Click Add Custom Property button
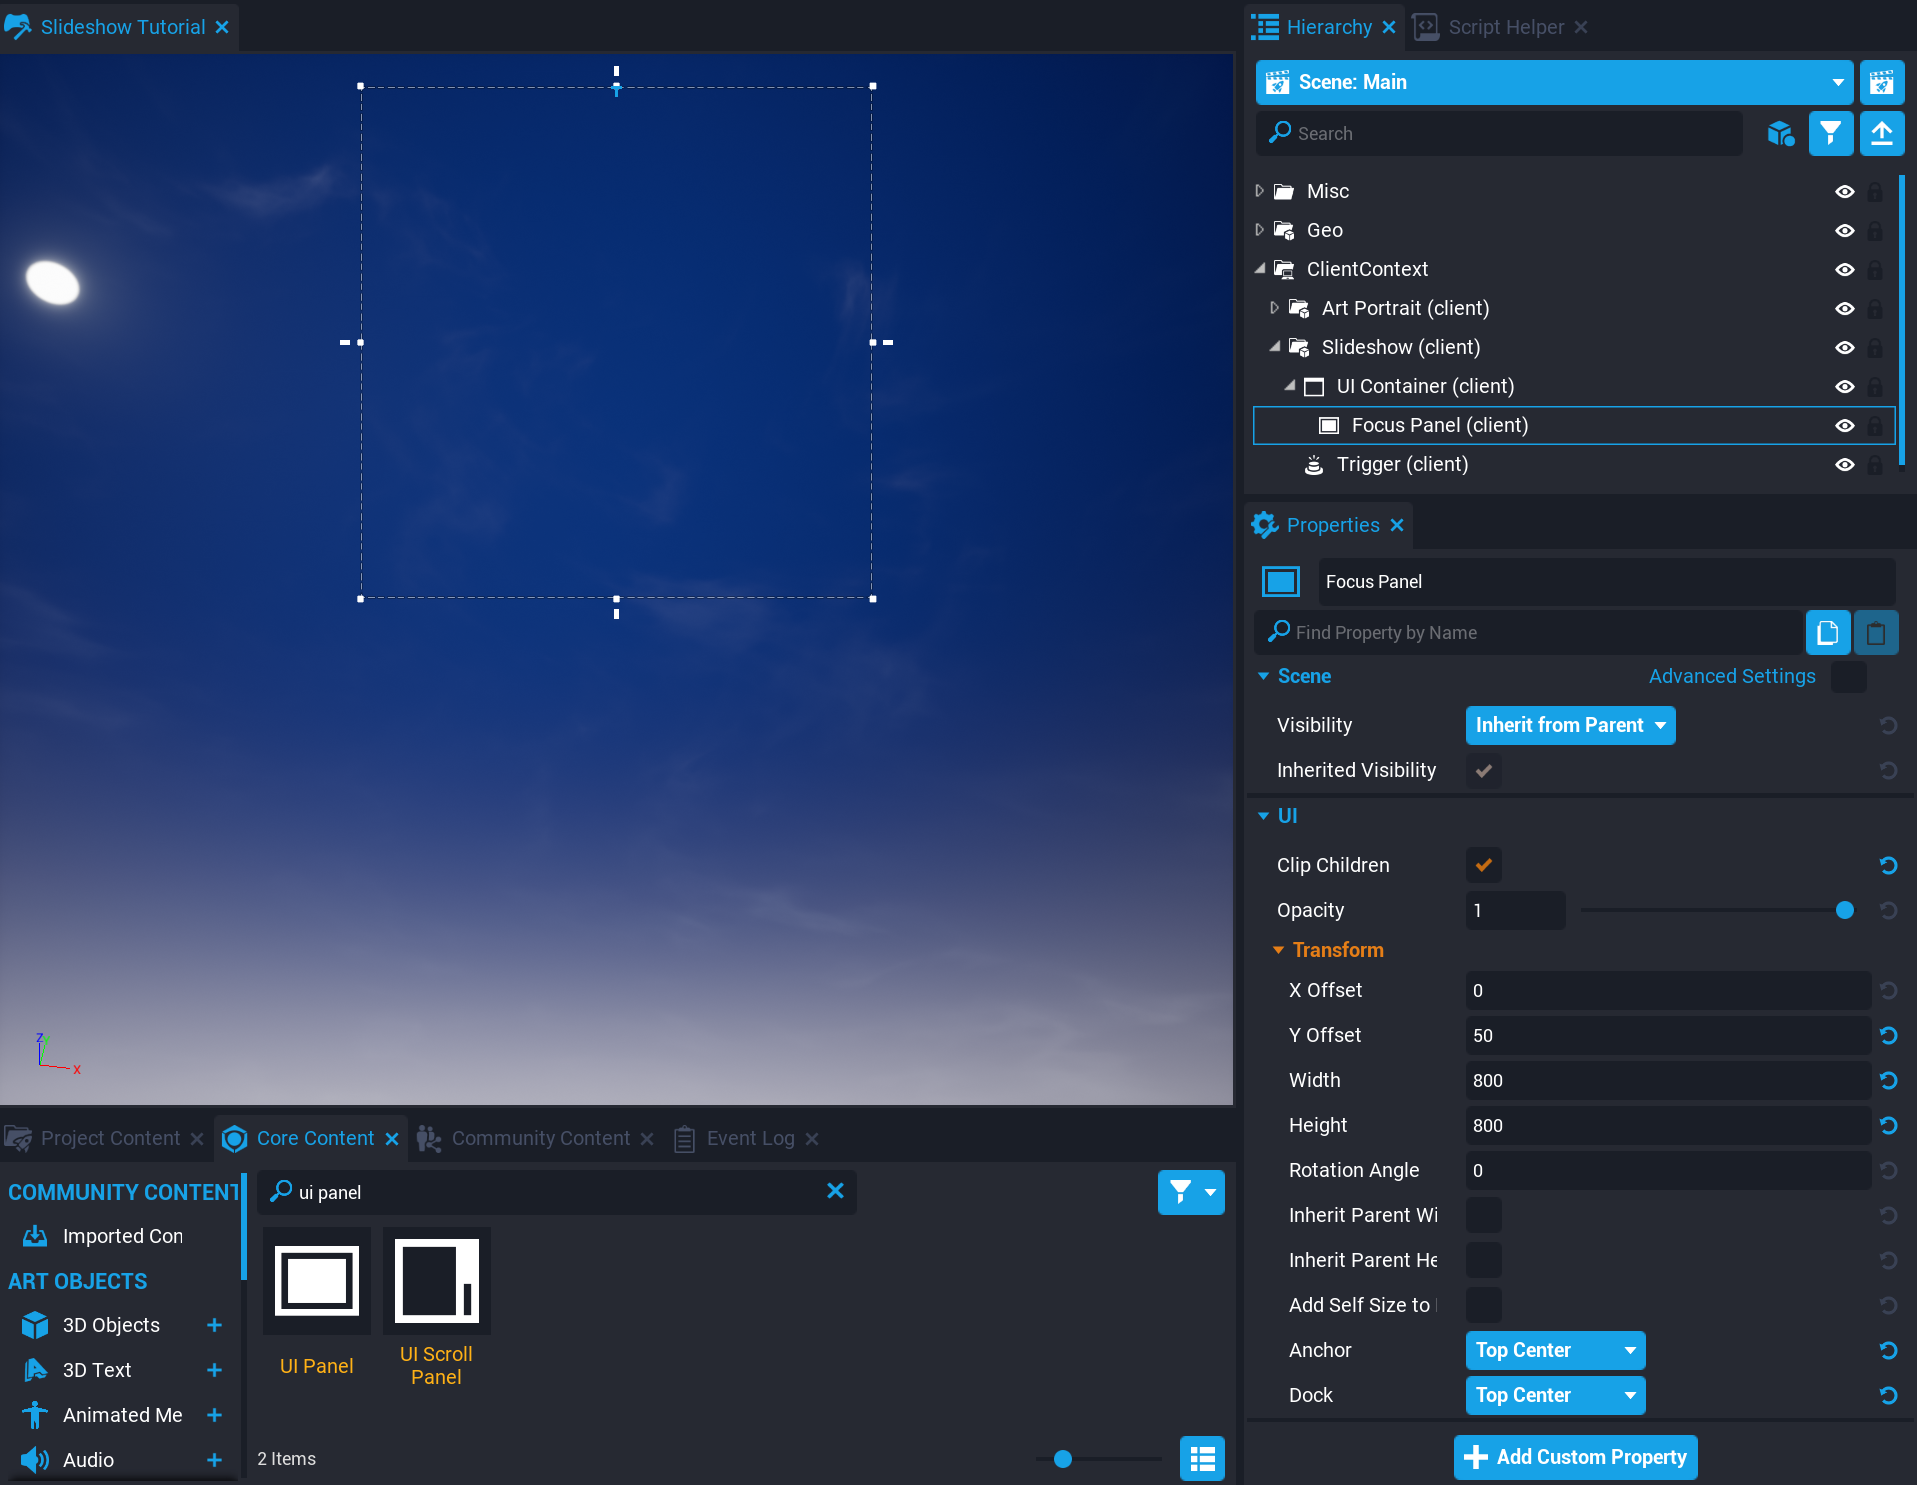Image resolution: width=1917 pixels, height=1485 pixels. tap(1575, 1457)
